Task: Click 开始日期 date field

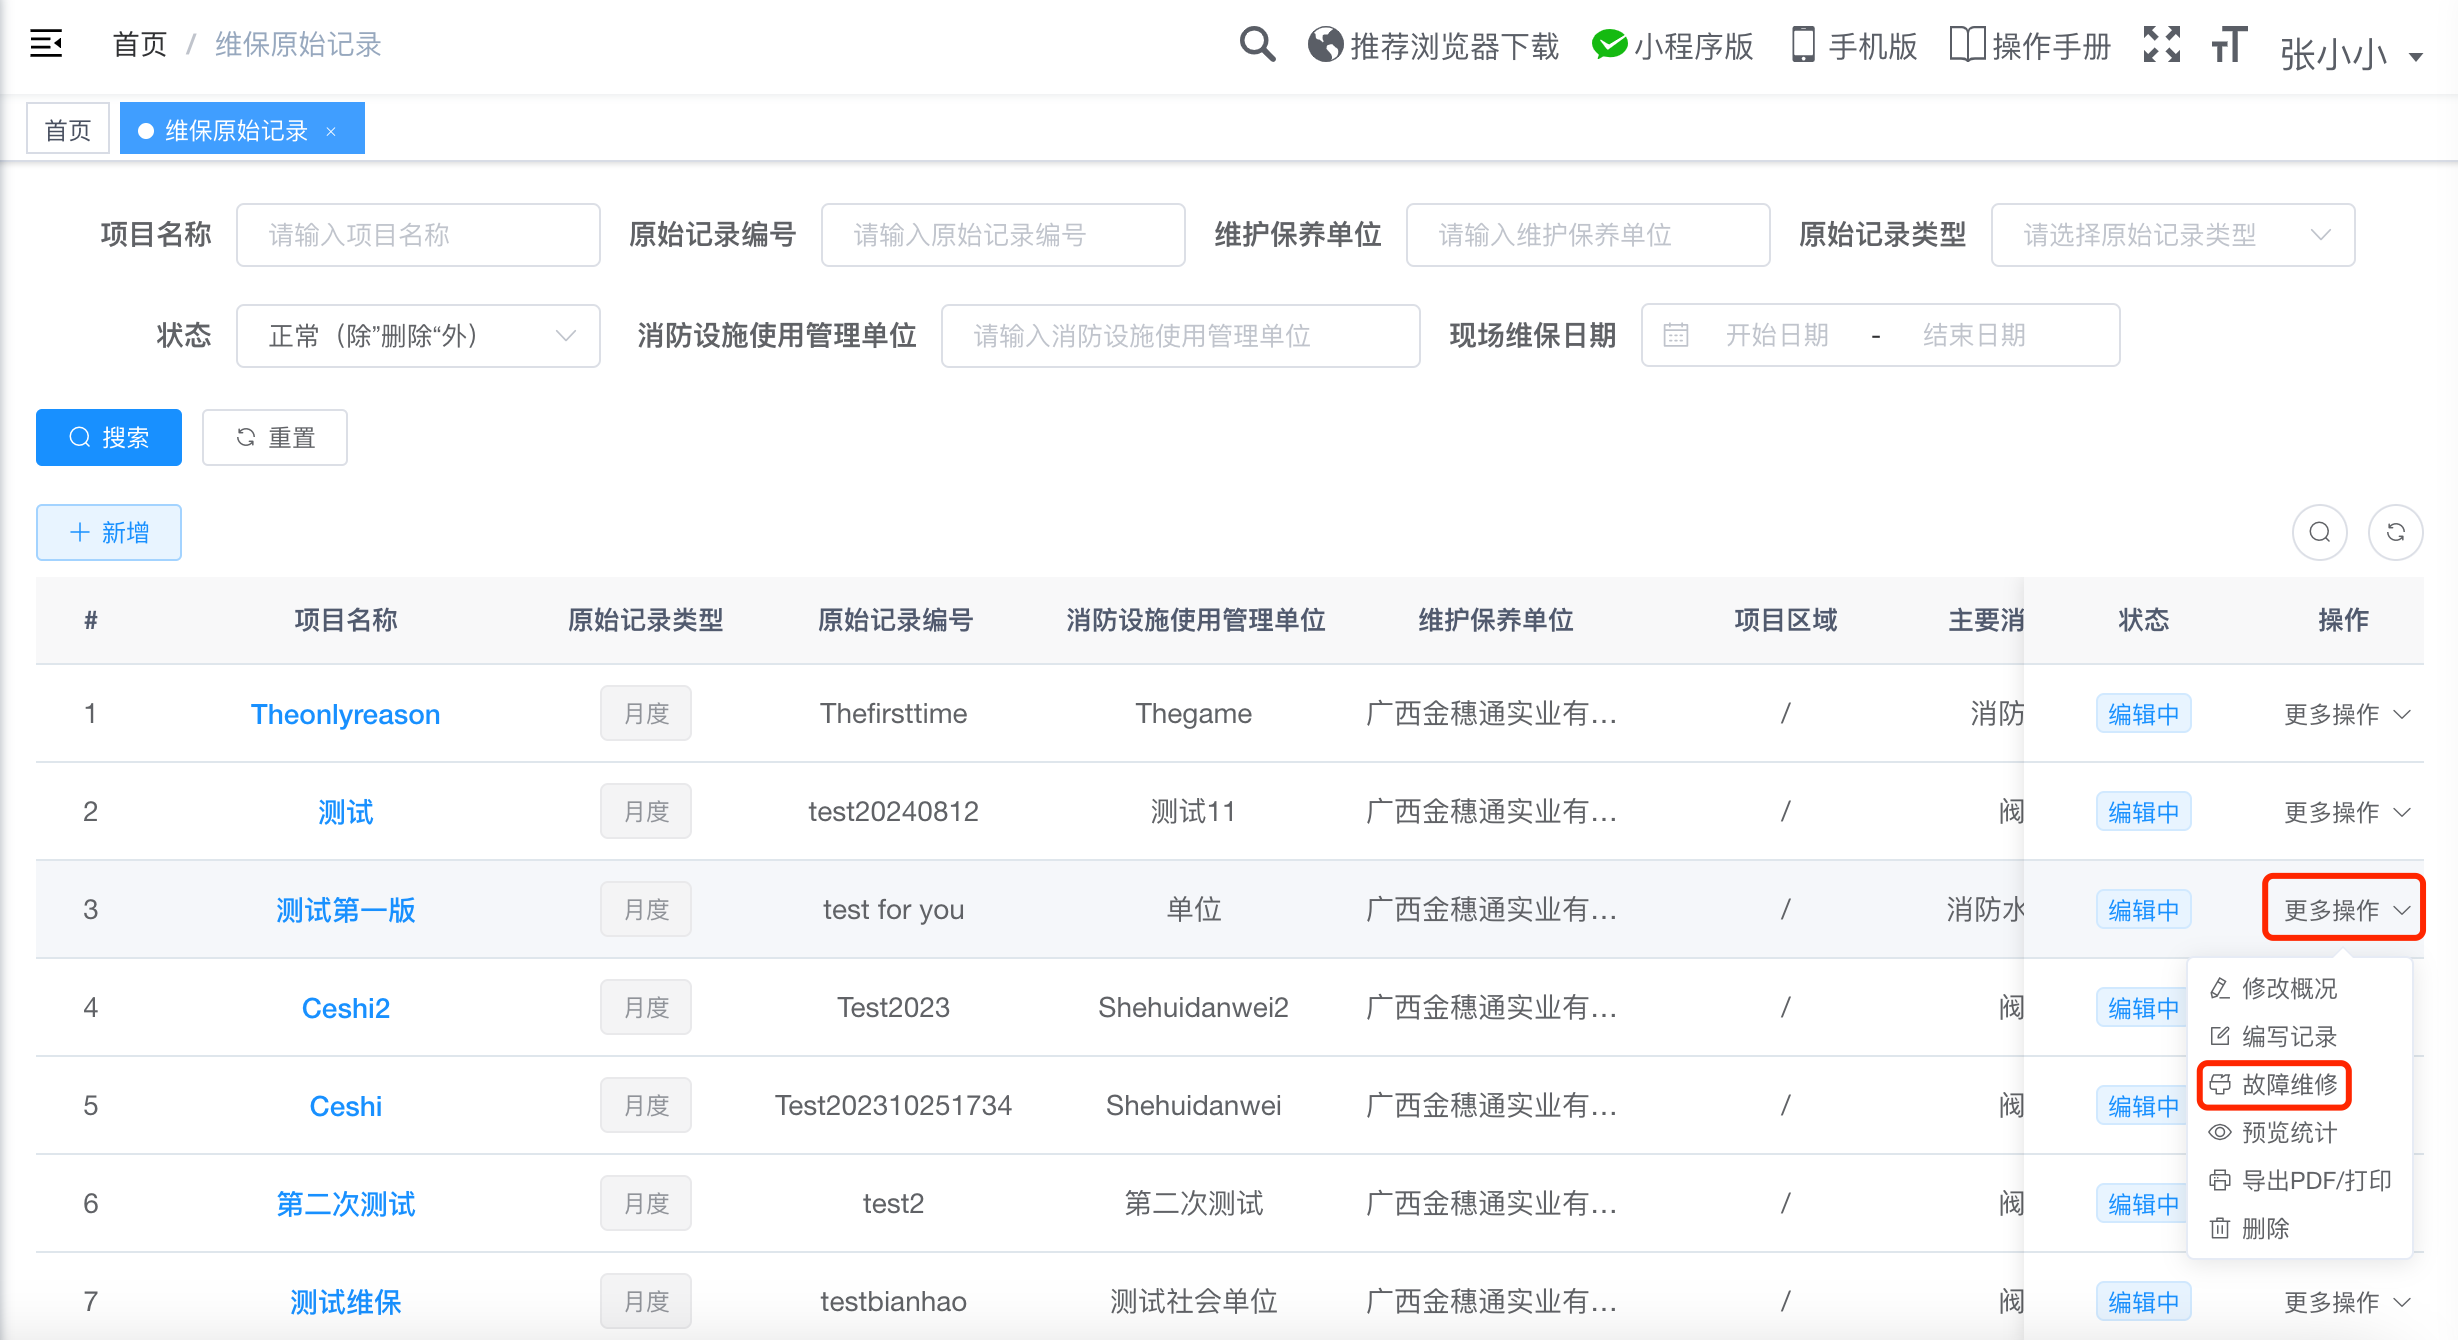Action: click(1777, 335)
